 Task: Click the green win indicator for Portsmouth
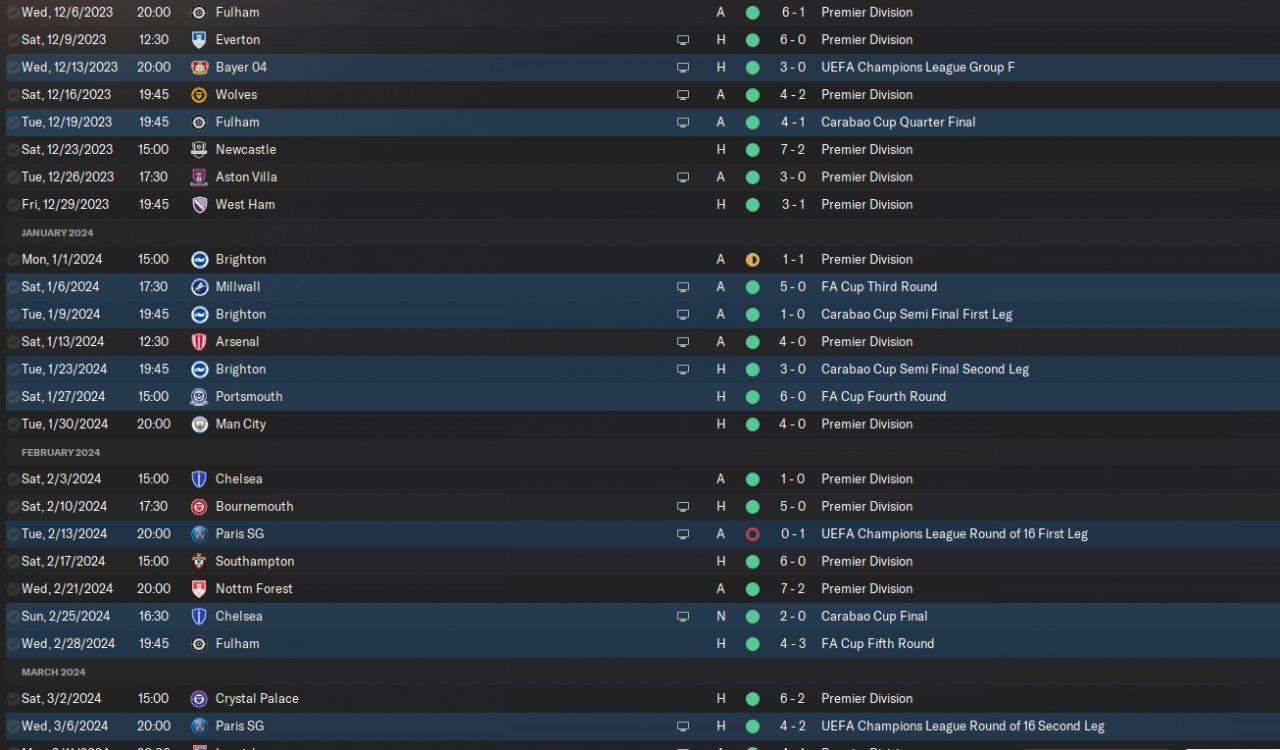[x=753, y=397]
